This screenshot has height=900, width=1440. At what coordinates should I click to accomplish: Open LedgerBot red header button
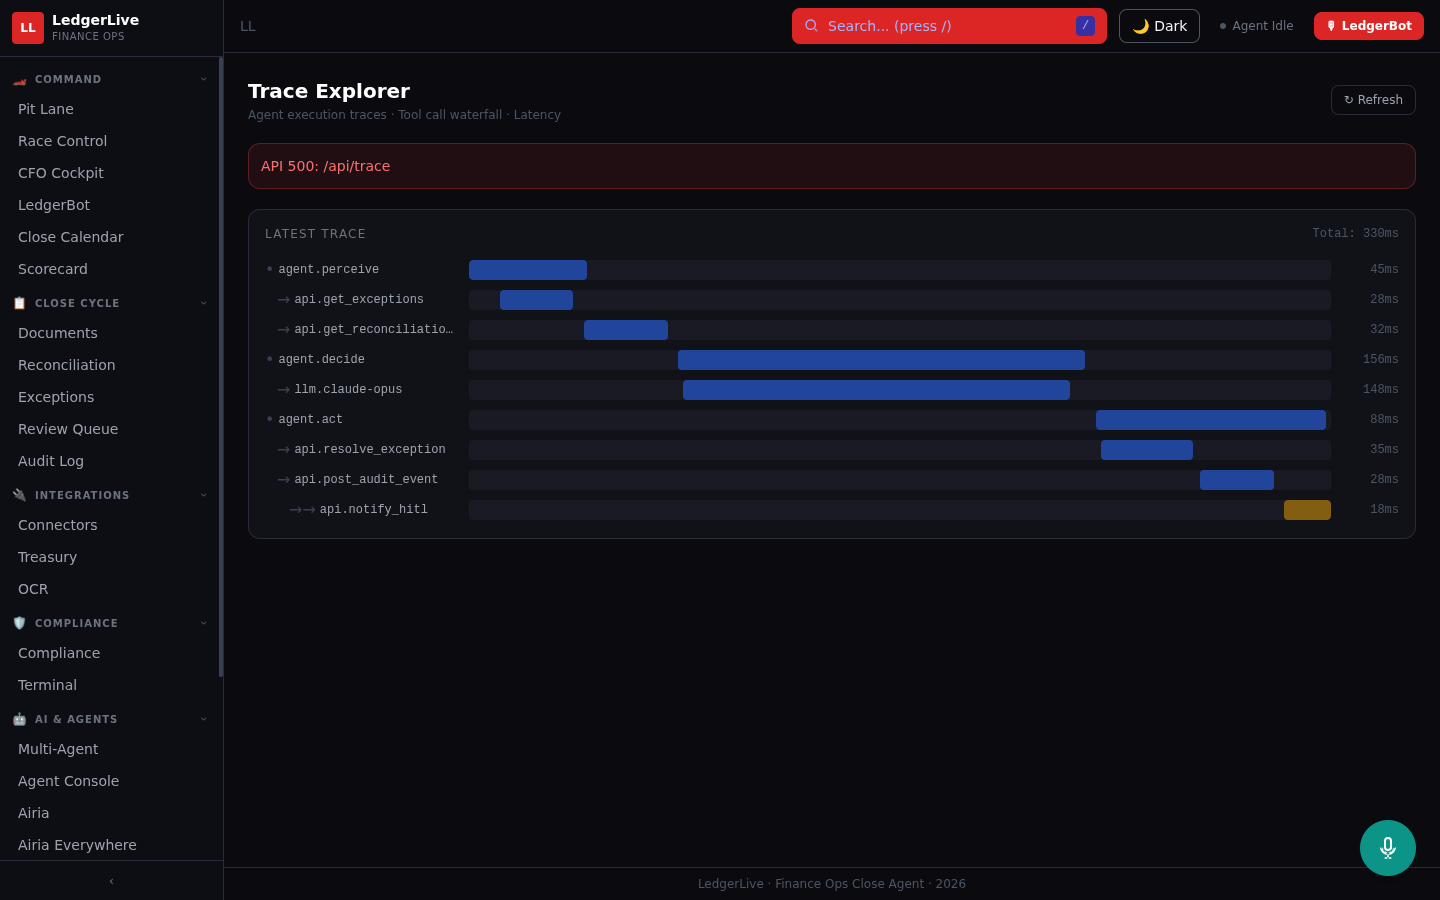tap(1369, 26)
